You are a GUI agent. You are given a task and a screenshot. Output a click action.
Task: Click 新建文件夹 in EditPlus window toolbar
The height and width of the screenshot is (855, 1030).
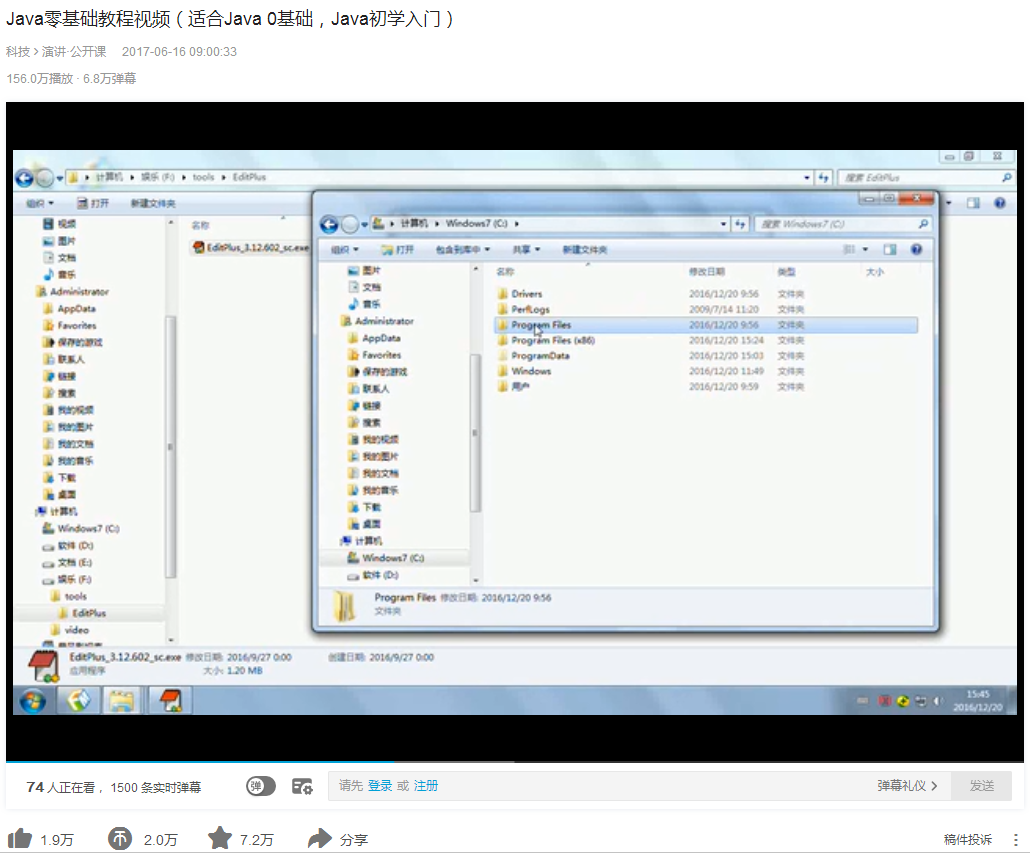tap(153, 203)
